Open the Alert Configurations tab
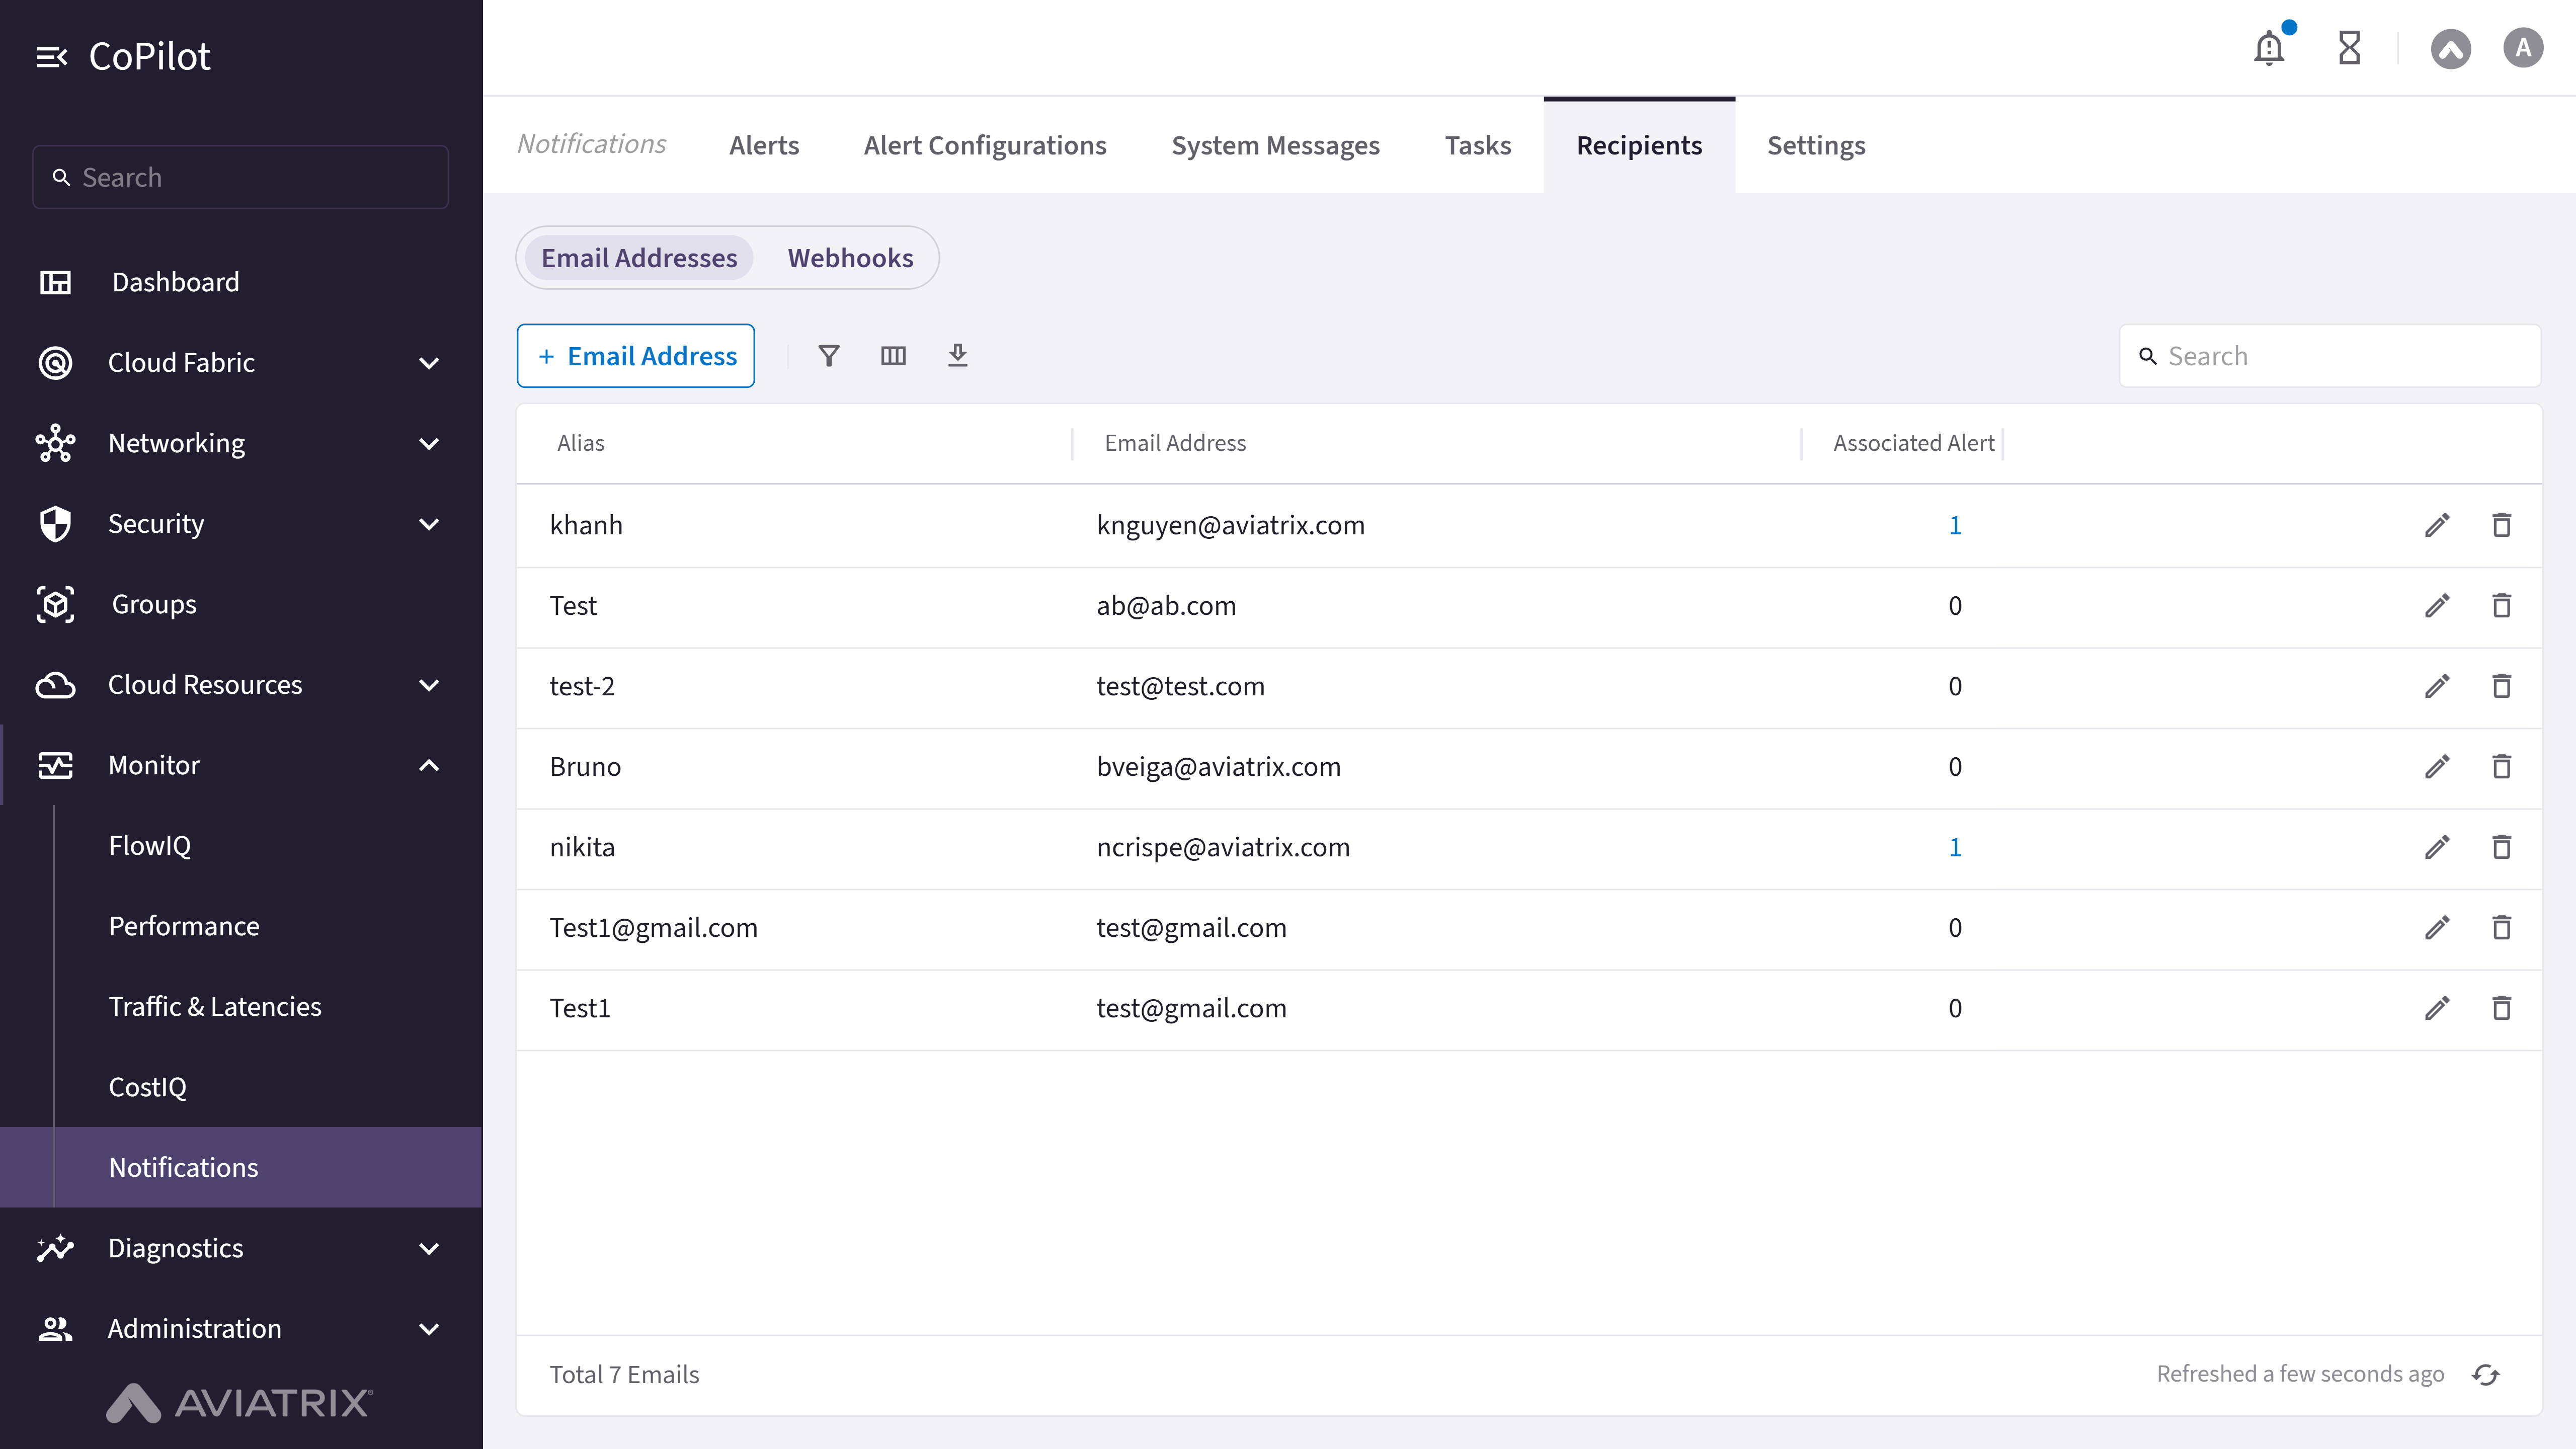The image size is (2576, 1449). [985, 145]
